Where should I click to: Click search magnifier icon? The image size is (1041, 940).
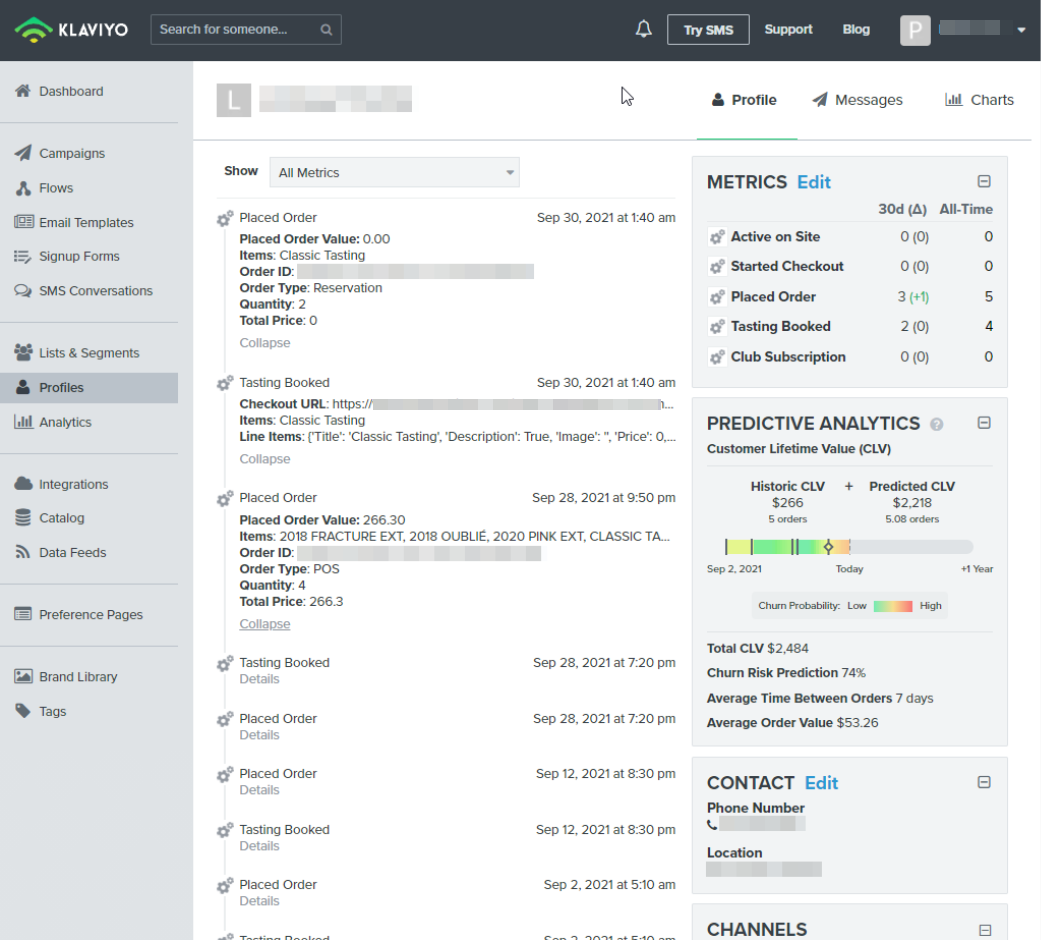coord(326,30)
